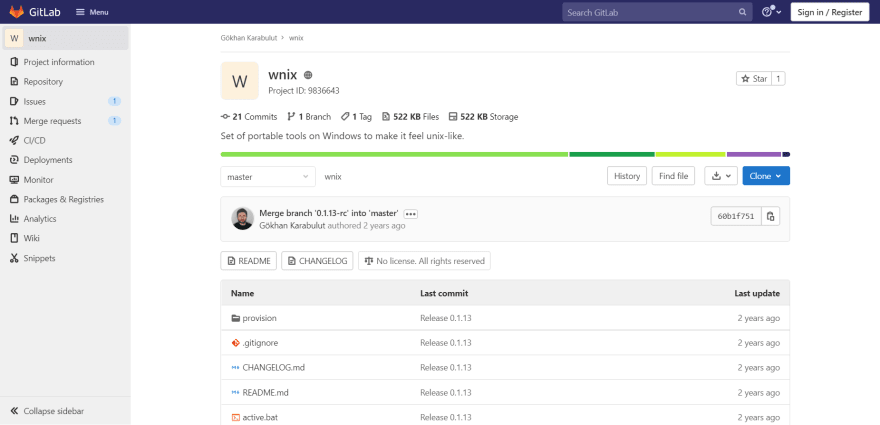This screenshot has width=880, height=425.
Task: Expand the commit description ellipsis
Action: (411, 214)
